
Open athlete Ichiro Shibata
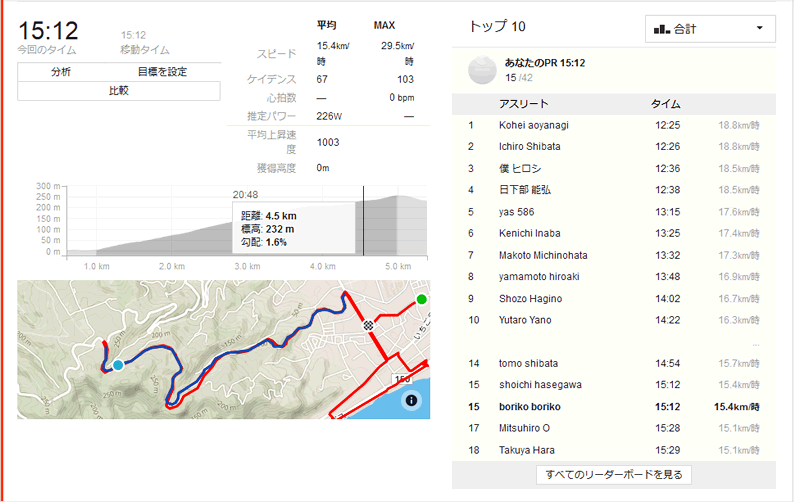[530, 146]
